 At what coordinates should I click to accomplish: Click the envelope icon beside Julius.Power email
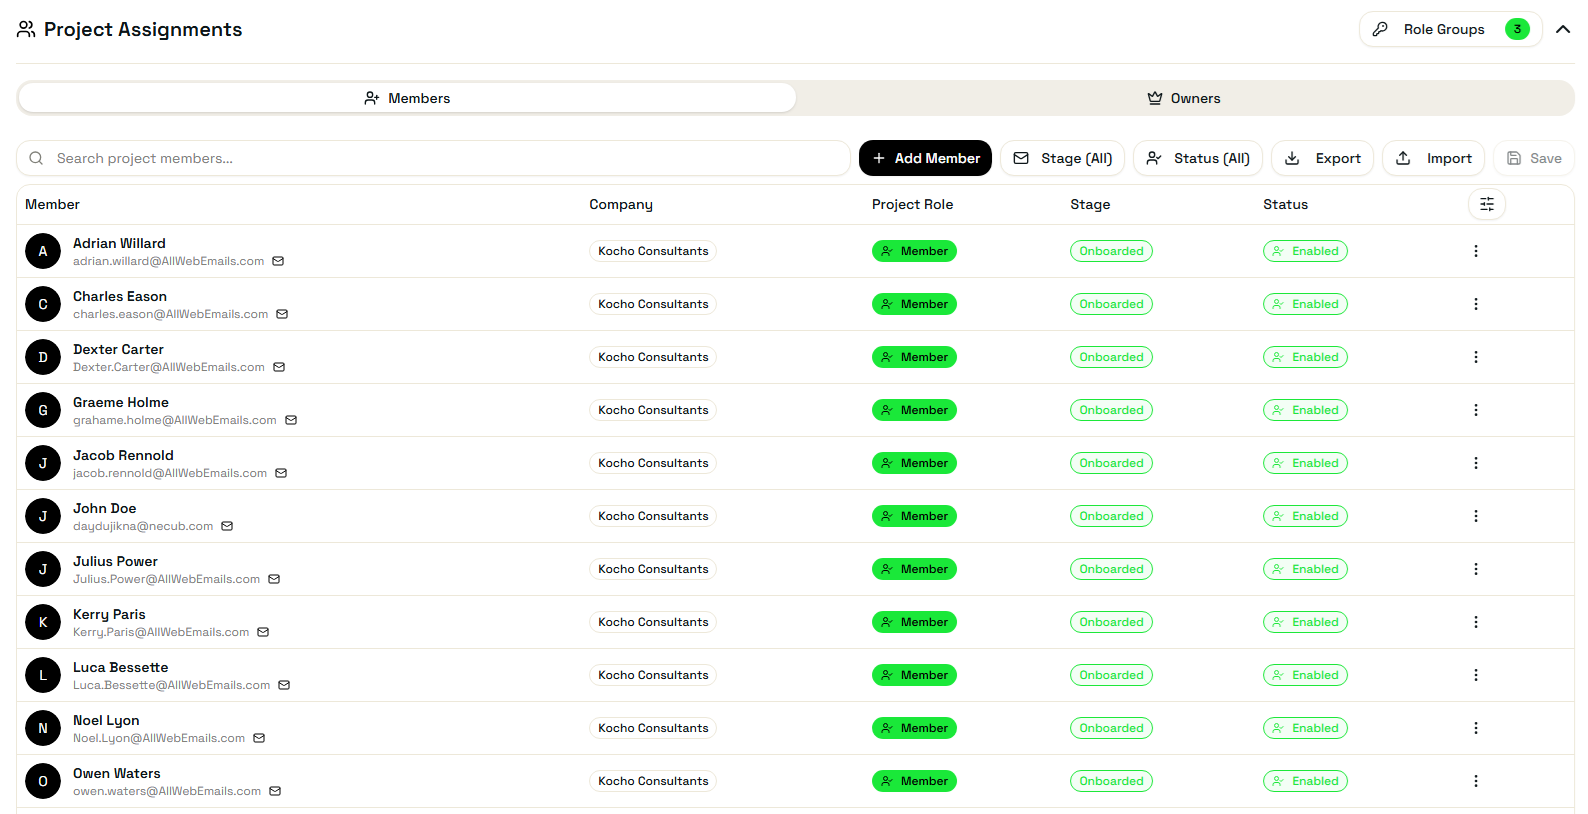pyautogui.click(x=274, y=579)
